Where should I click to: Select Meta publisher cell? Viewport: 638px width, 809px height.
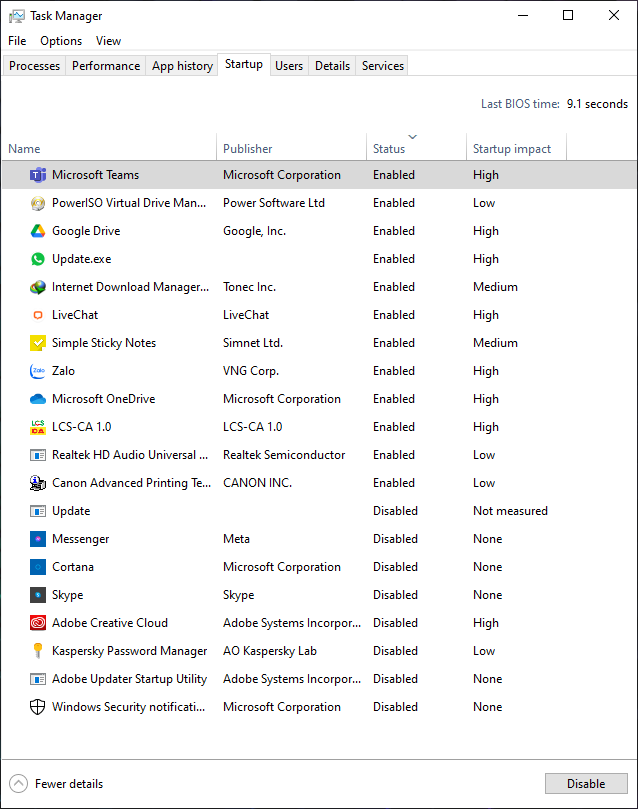point(236,539)
